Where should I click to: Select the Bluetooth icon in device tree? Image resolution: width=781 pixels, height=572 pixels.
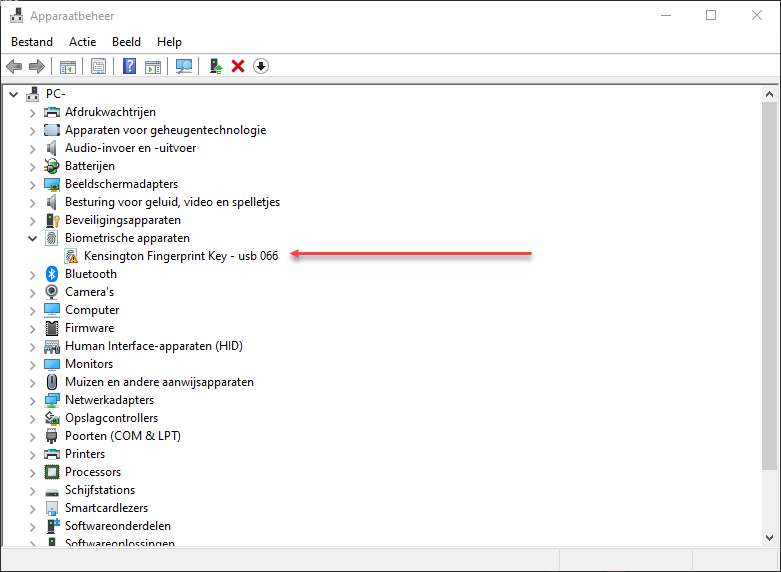coord(52,274)
